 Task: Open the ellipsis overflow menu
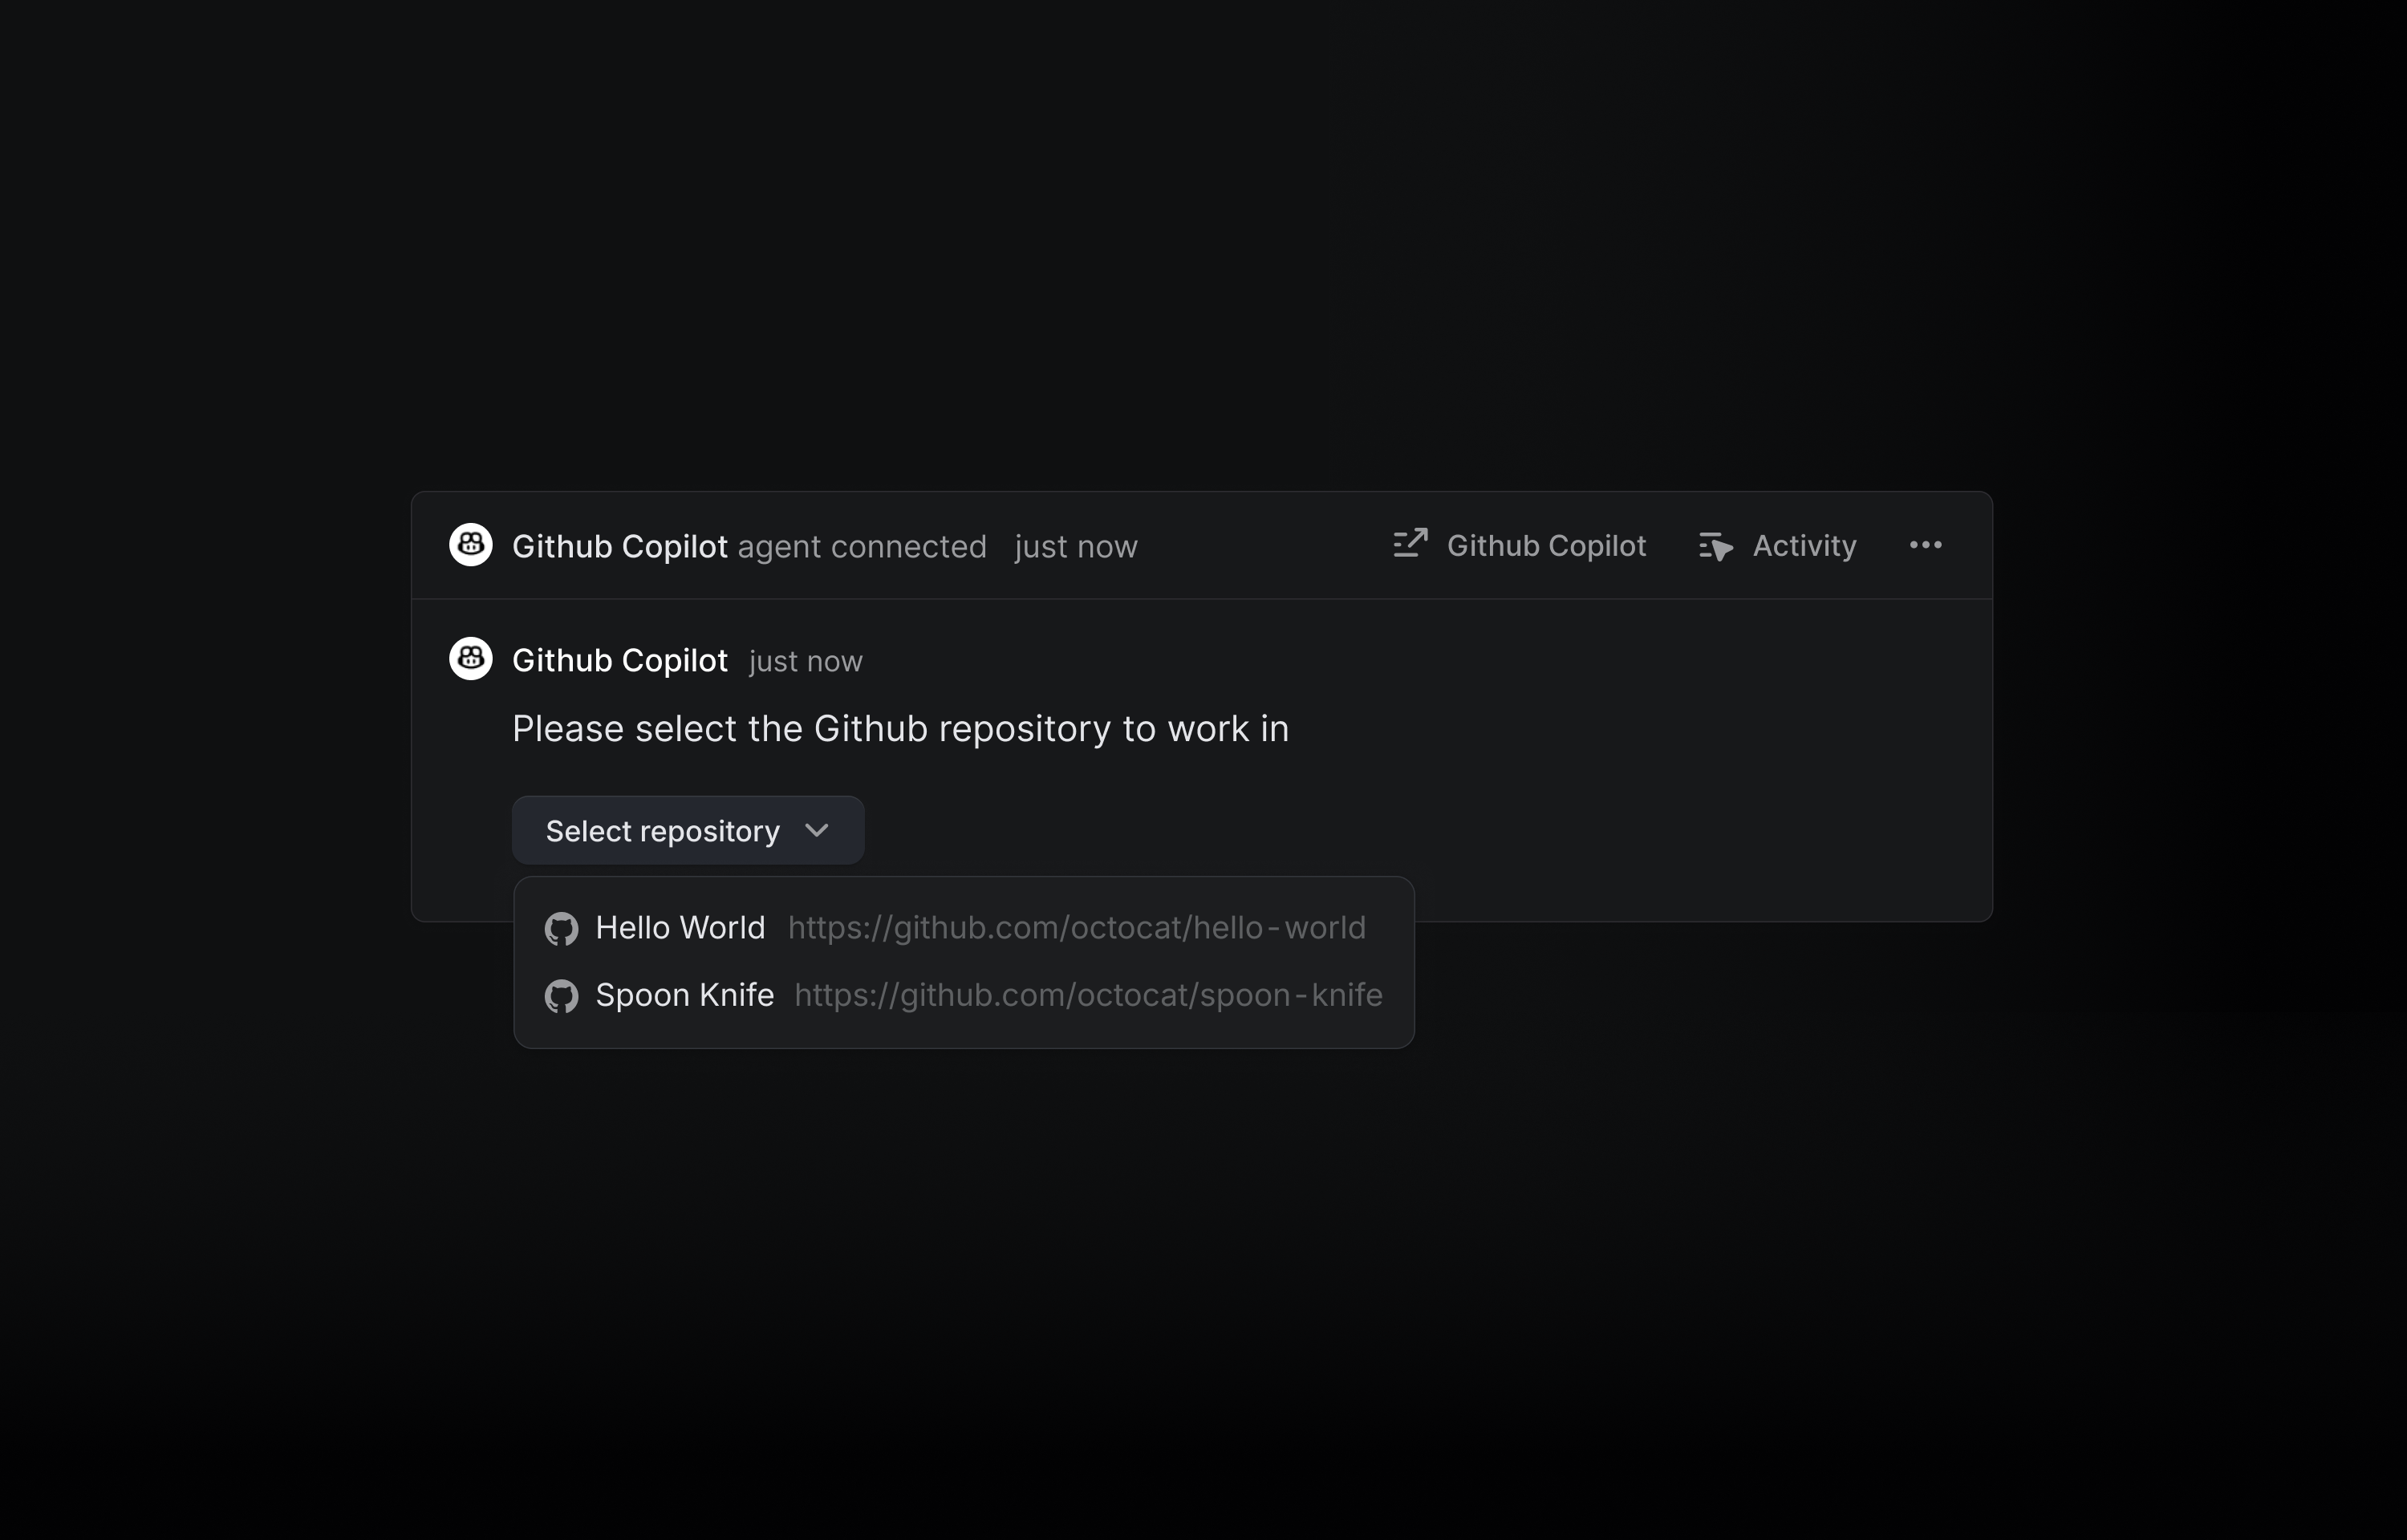[1925, 545]
